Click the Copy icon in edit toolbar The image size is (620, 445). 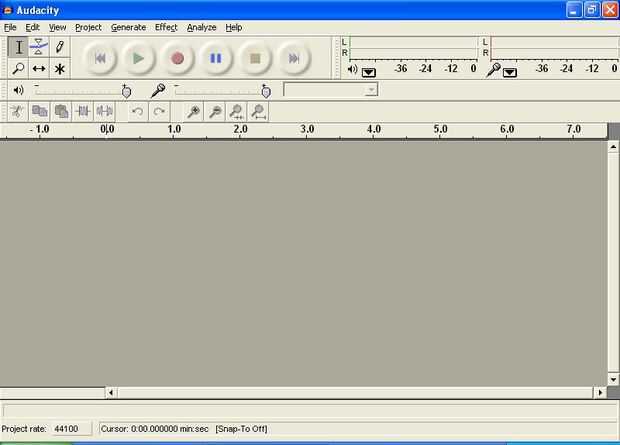point(40,112)
